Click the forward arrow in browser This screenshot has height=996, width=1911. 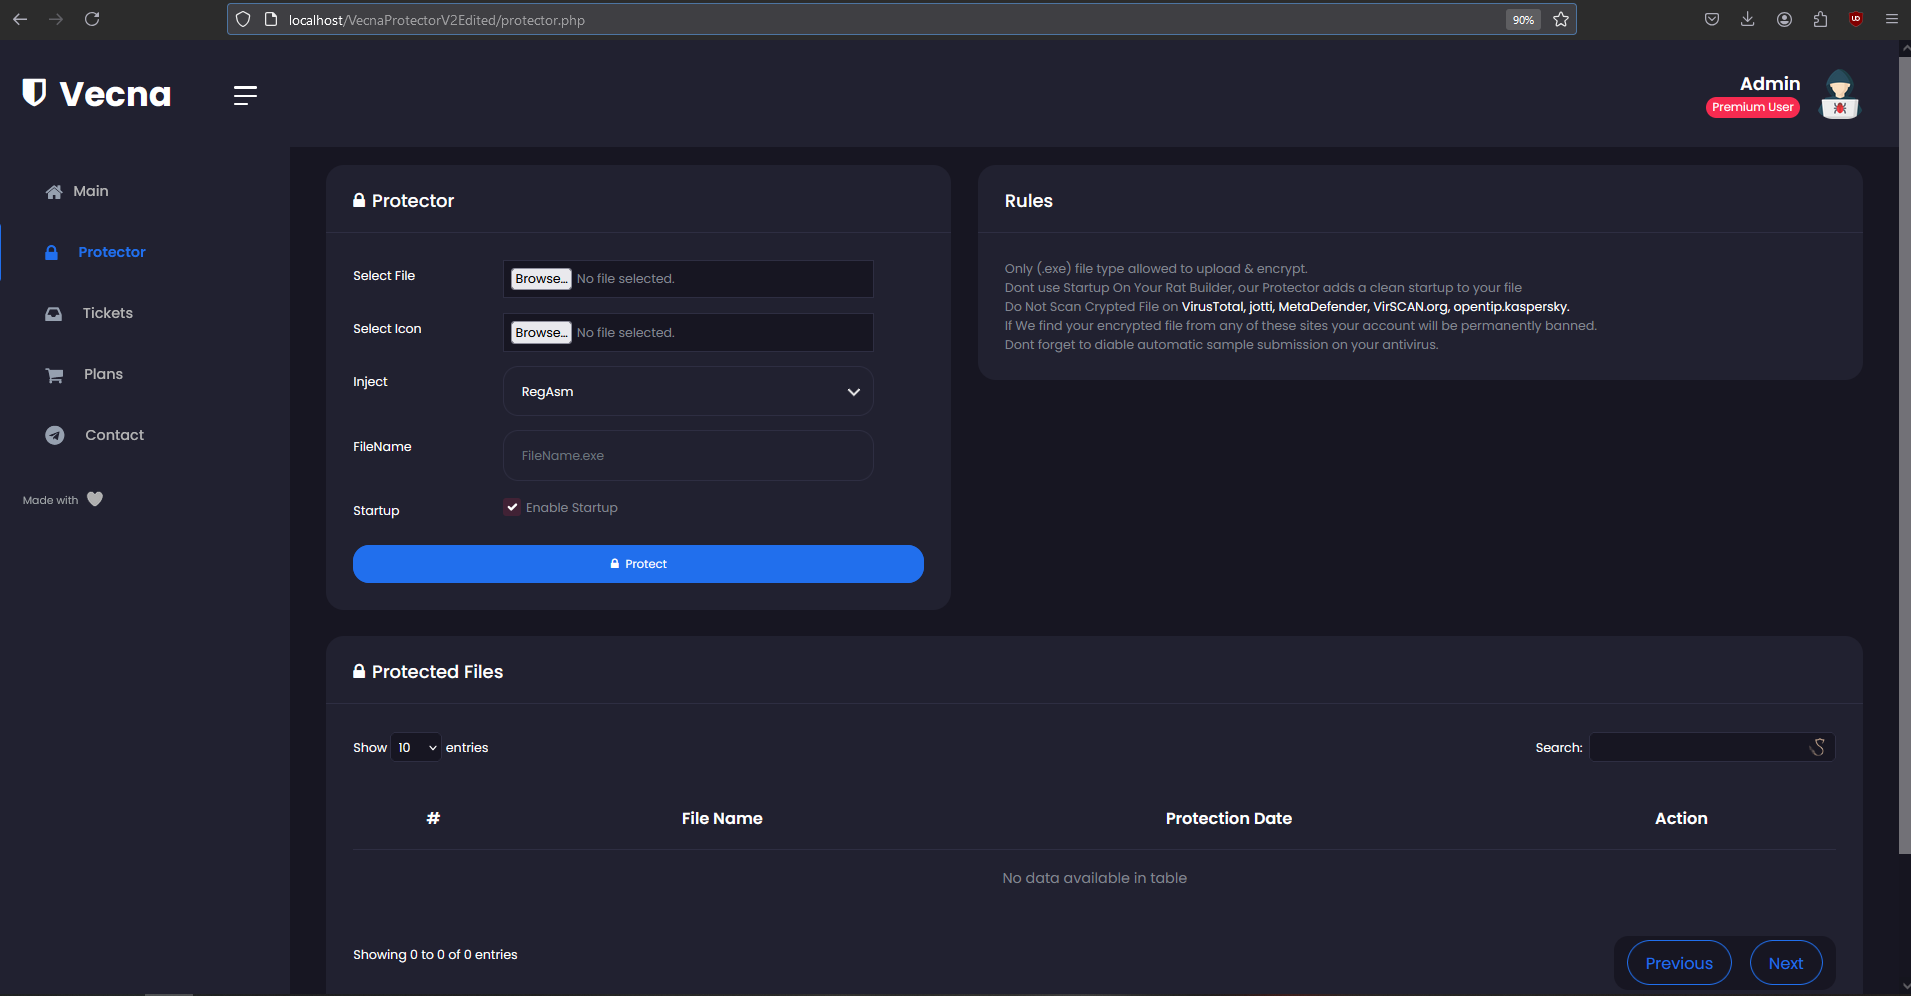tap(56, 19)
